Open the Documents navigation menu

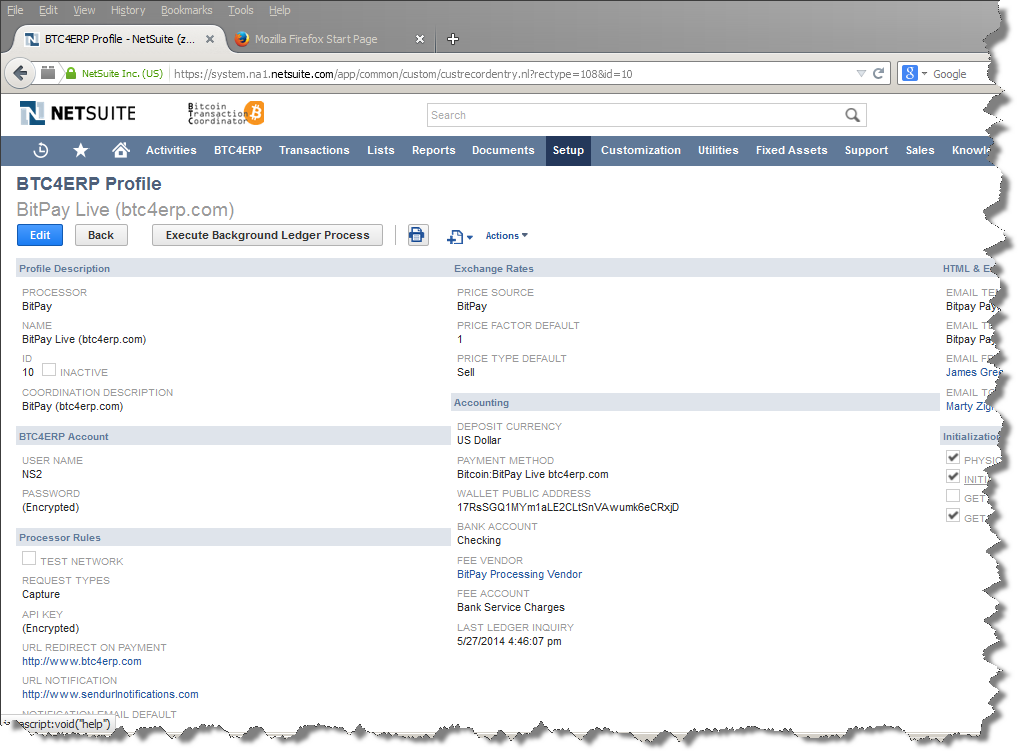point(503,151)
